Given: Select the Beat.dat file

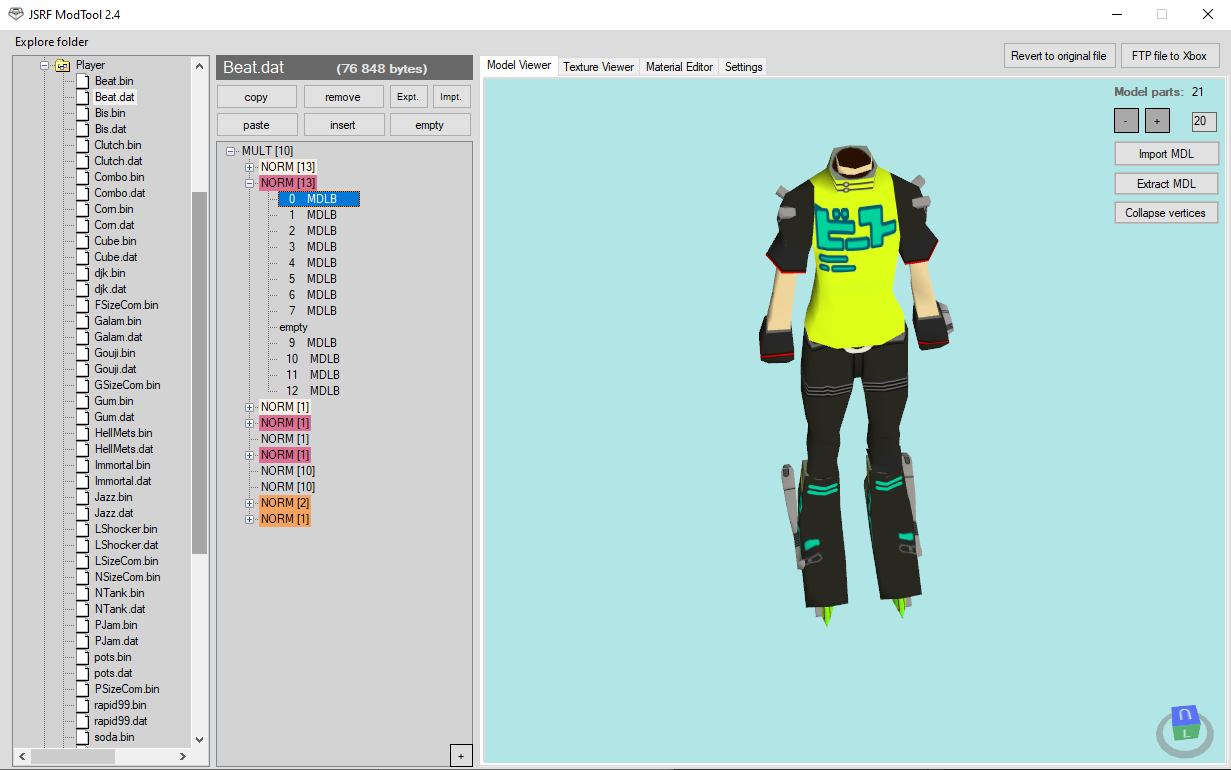Looking at the screenshot, I should coord(115,97).
